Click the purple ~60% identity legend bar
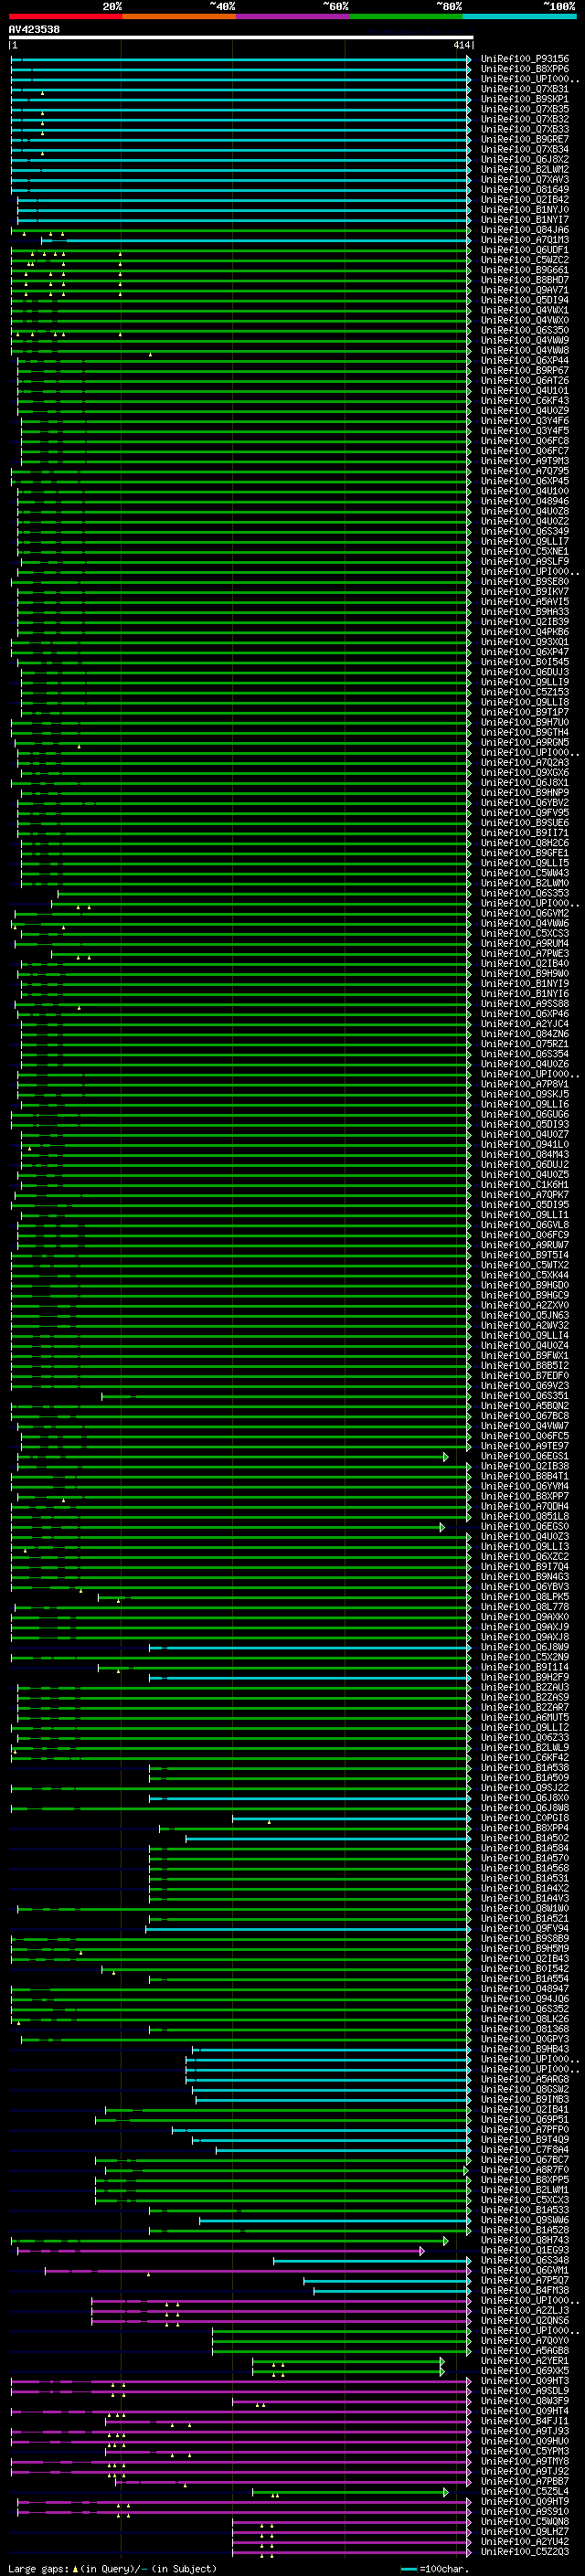Screen dimensions: 585x2576 click(x=293, y=17)
